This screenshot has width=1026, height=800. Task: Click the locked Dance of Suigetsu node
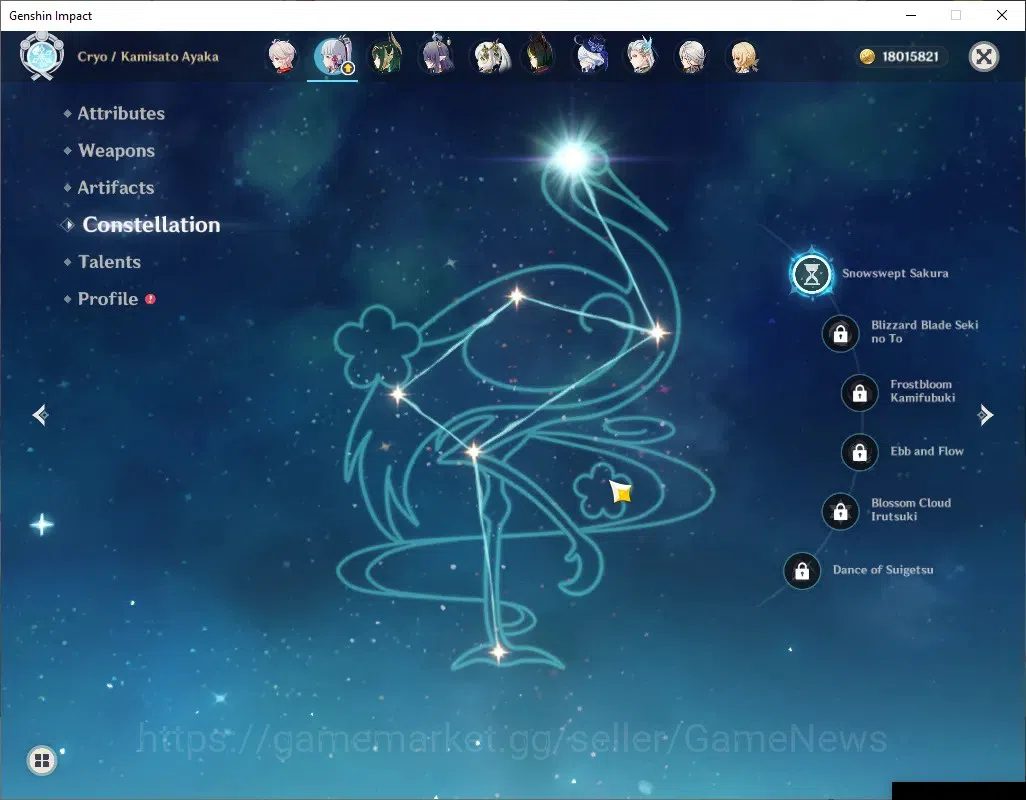click(x=802, y=571)
